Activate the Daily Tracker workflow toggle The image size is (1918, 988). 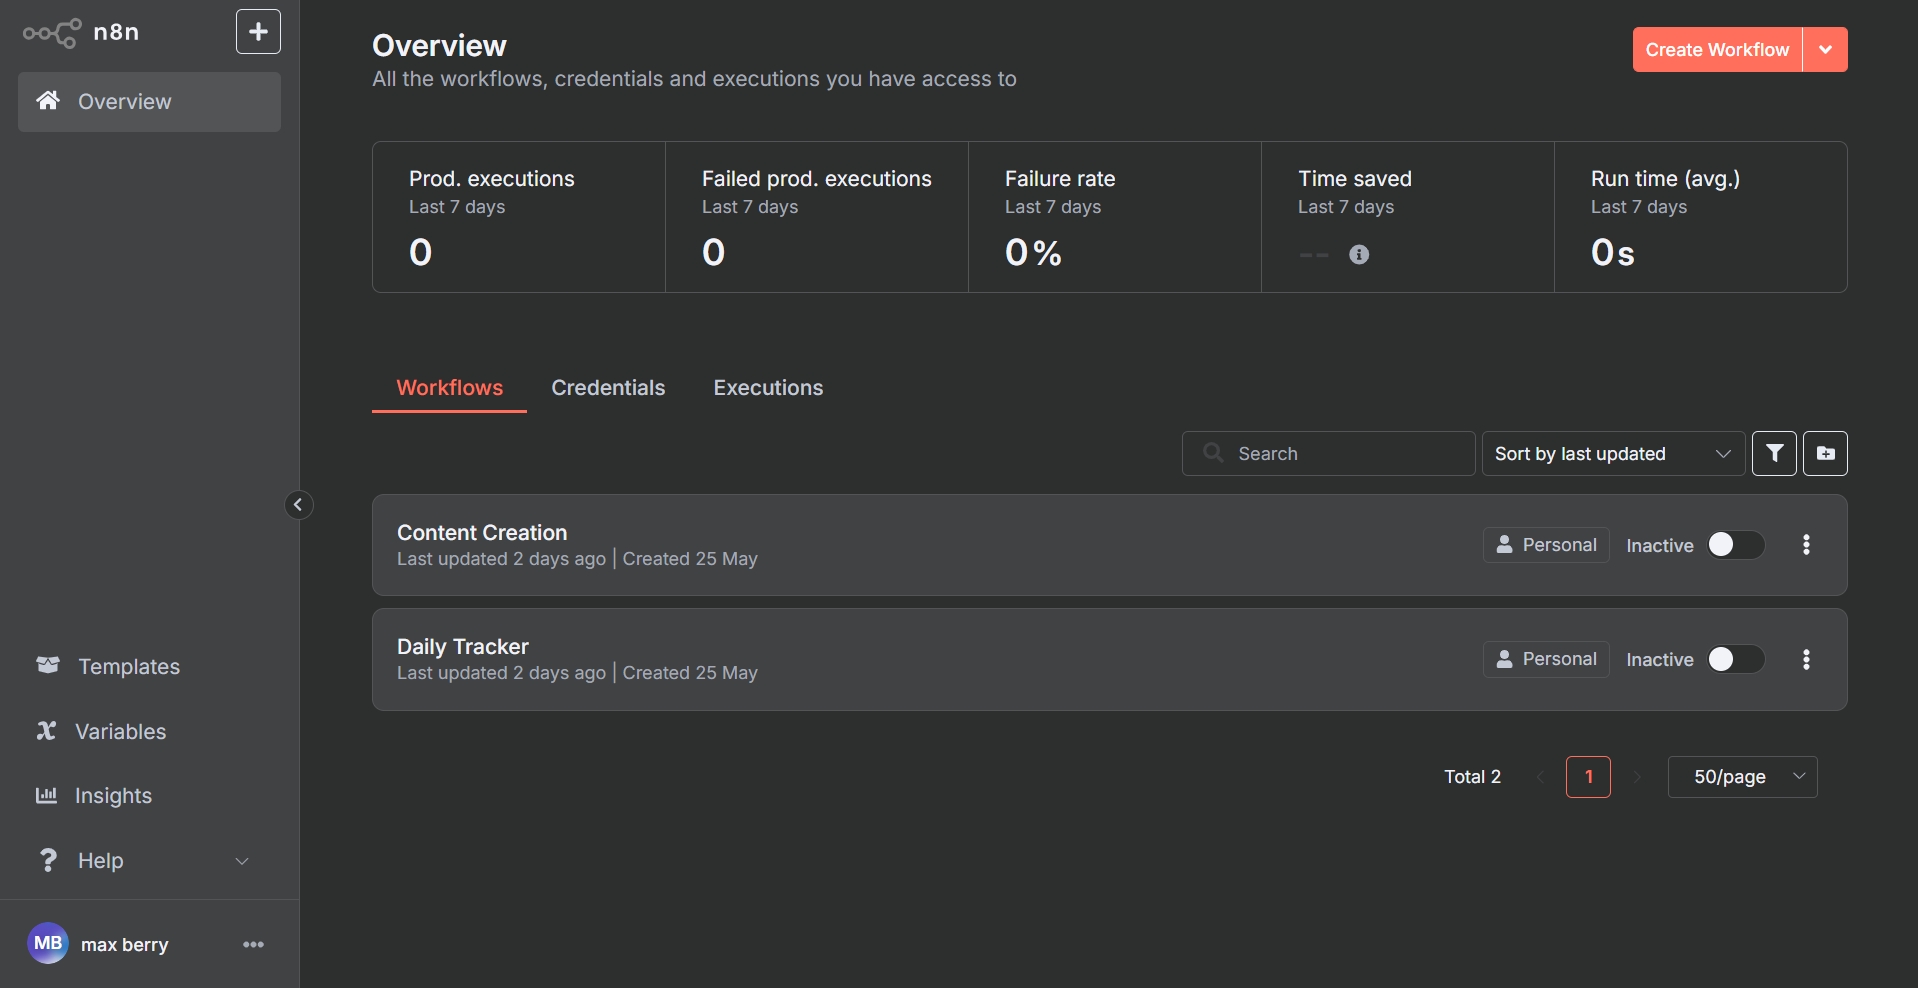(1735, 659)
